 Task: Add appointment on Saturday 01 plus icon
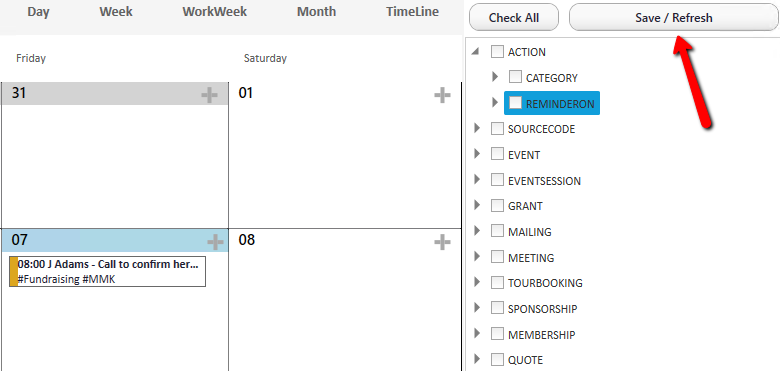tap(442, 94)
